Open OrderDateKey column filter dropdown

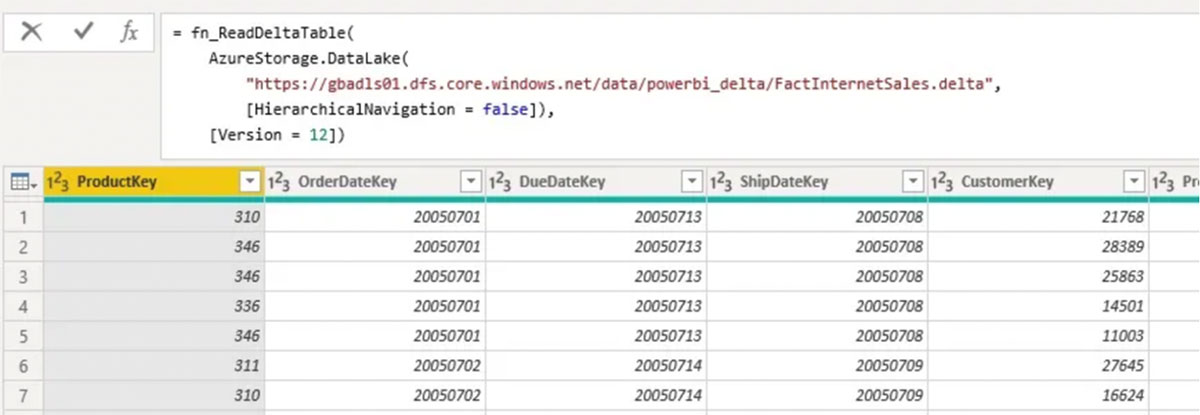470,182
